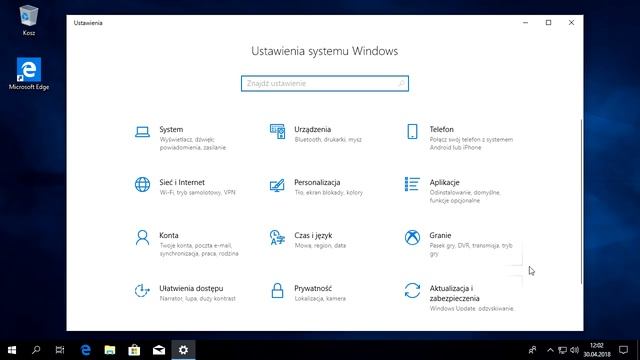Open File Explorer from the taskbar
This screenshot has height=360, width=640.
point(110,350)
